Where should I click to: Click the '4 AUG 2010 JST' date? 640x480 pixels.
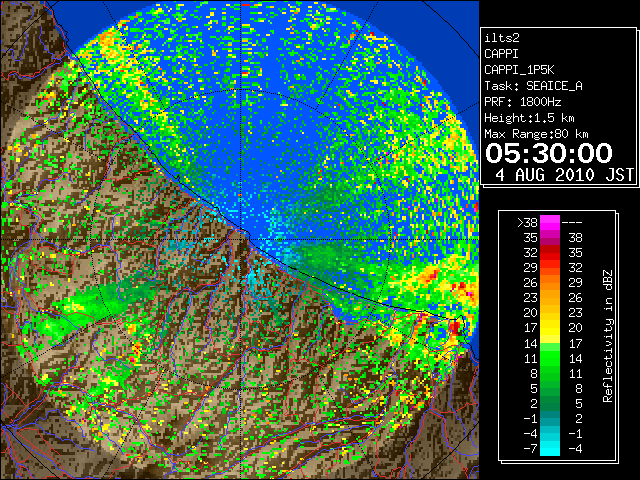point(564,175)
